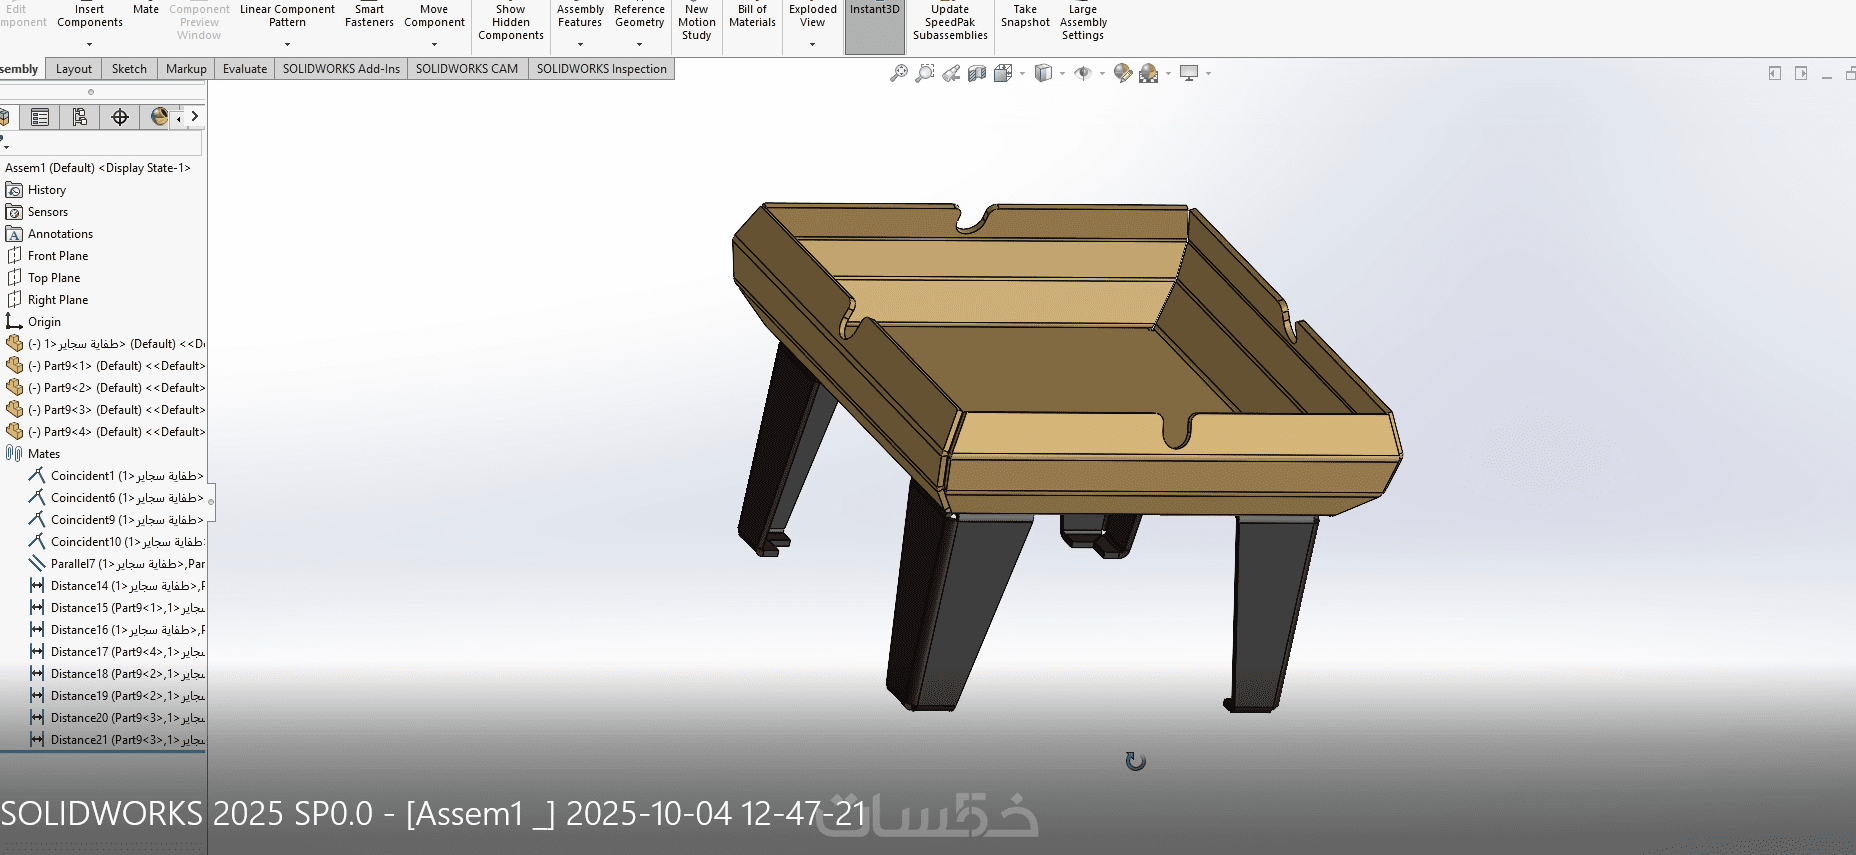Open the SOLIDWORKS Inspection tab
The height and width of the screenshot is (855, 1856).
tap(601, 69)
